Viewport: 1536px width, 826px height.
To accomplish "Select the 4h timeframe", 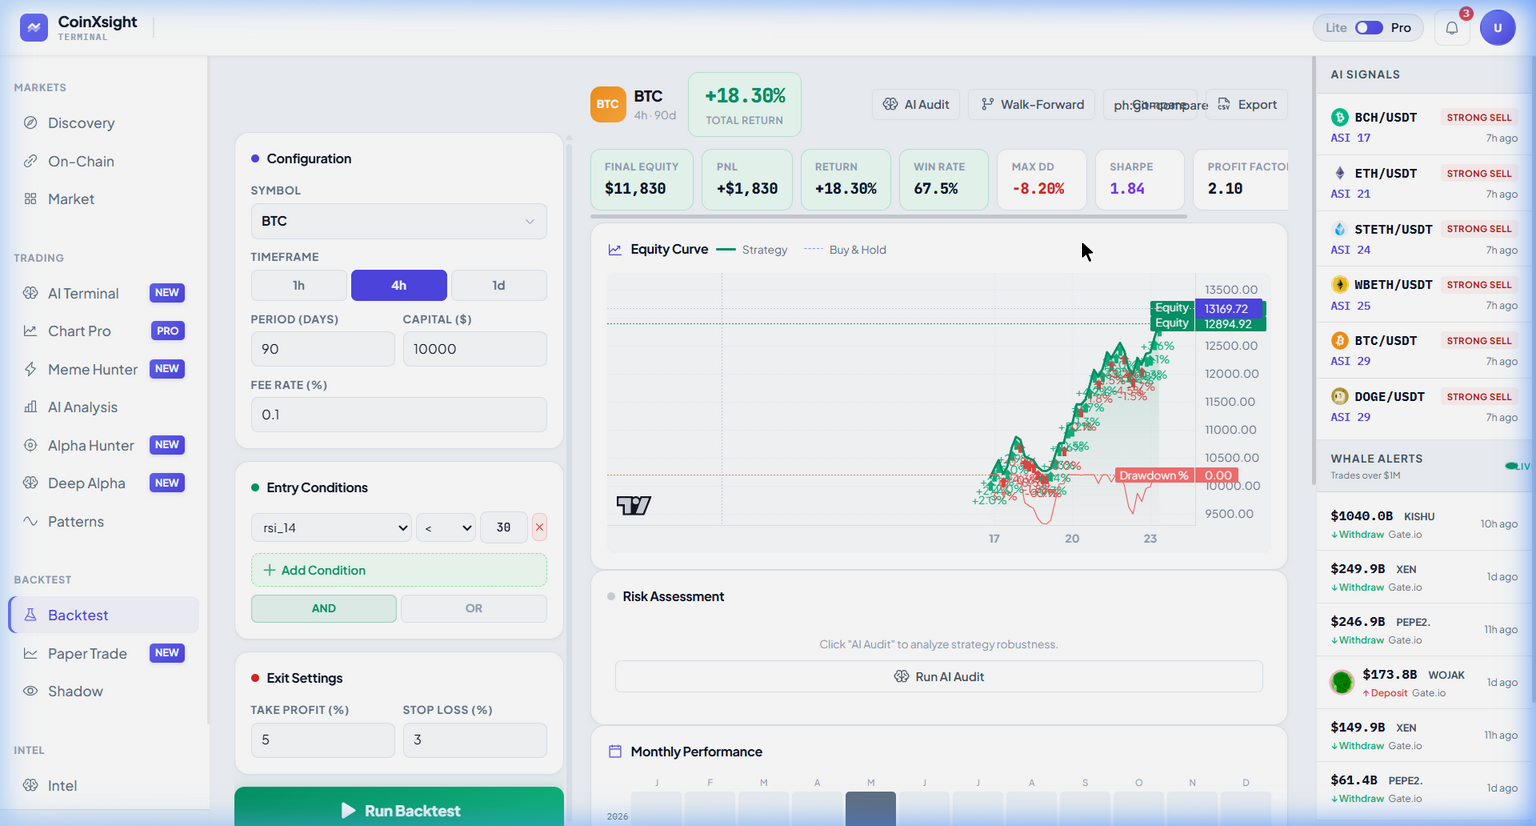I will click(x=399, y=285).
